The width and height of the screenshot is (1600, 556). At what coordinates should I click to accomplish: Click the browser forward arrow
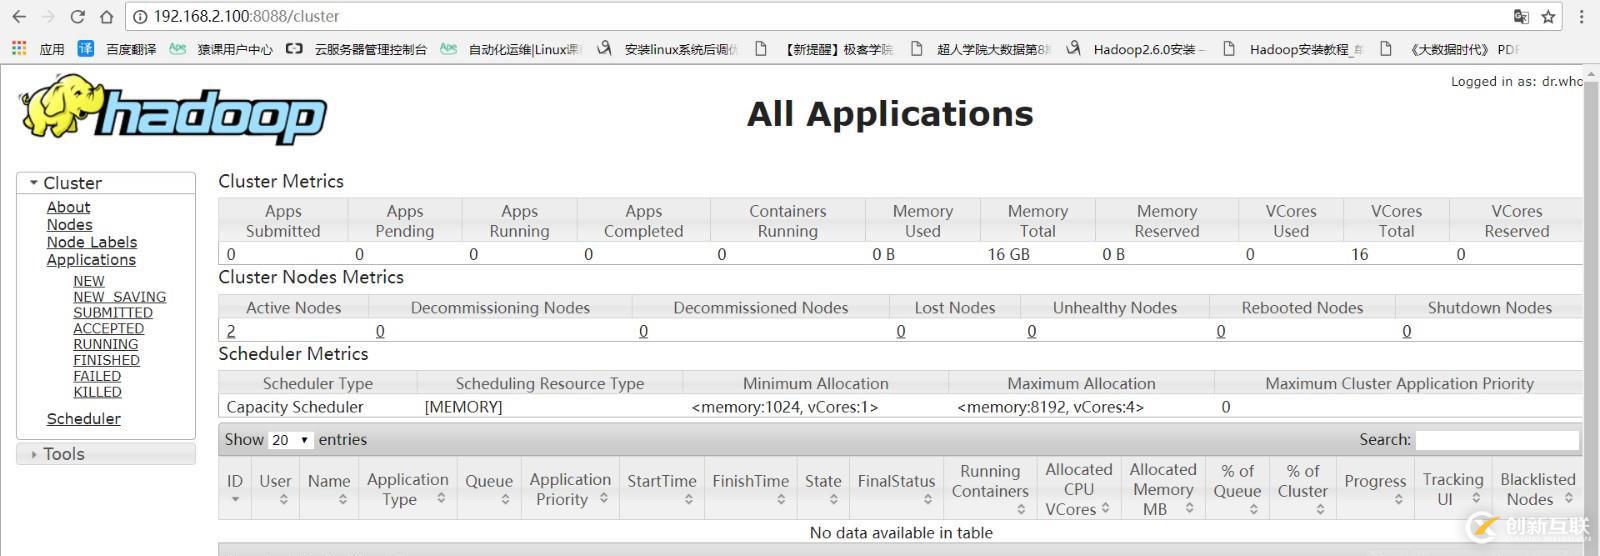(48, 16)
